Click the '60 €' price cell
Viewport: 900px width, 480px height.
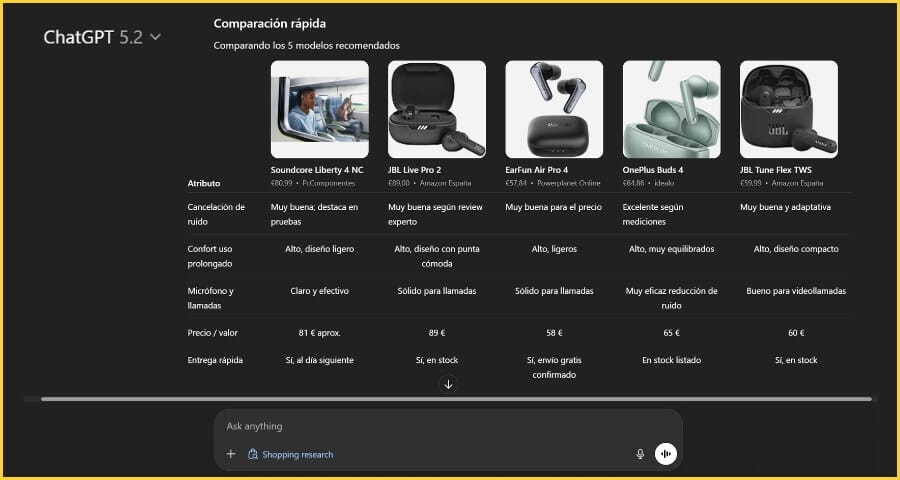796,333
